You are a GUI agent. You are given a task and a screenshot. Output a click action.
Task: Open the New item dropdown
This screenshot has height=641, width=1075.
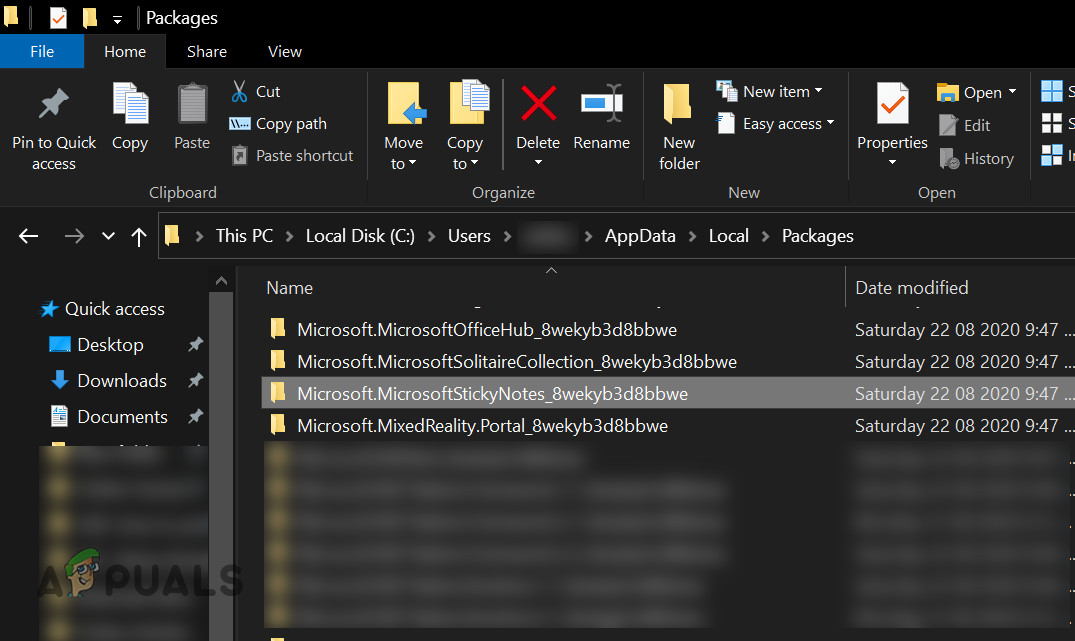pyautogui.click(x=818, y=90)
